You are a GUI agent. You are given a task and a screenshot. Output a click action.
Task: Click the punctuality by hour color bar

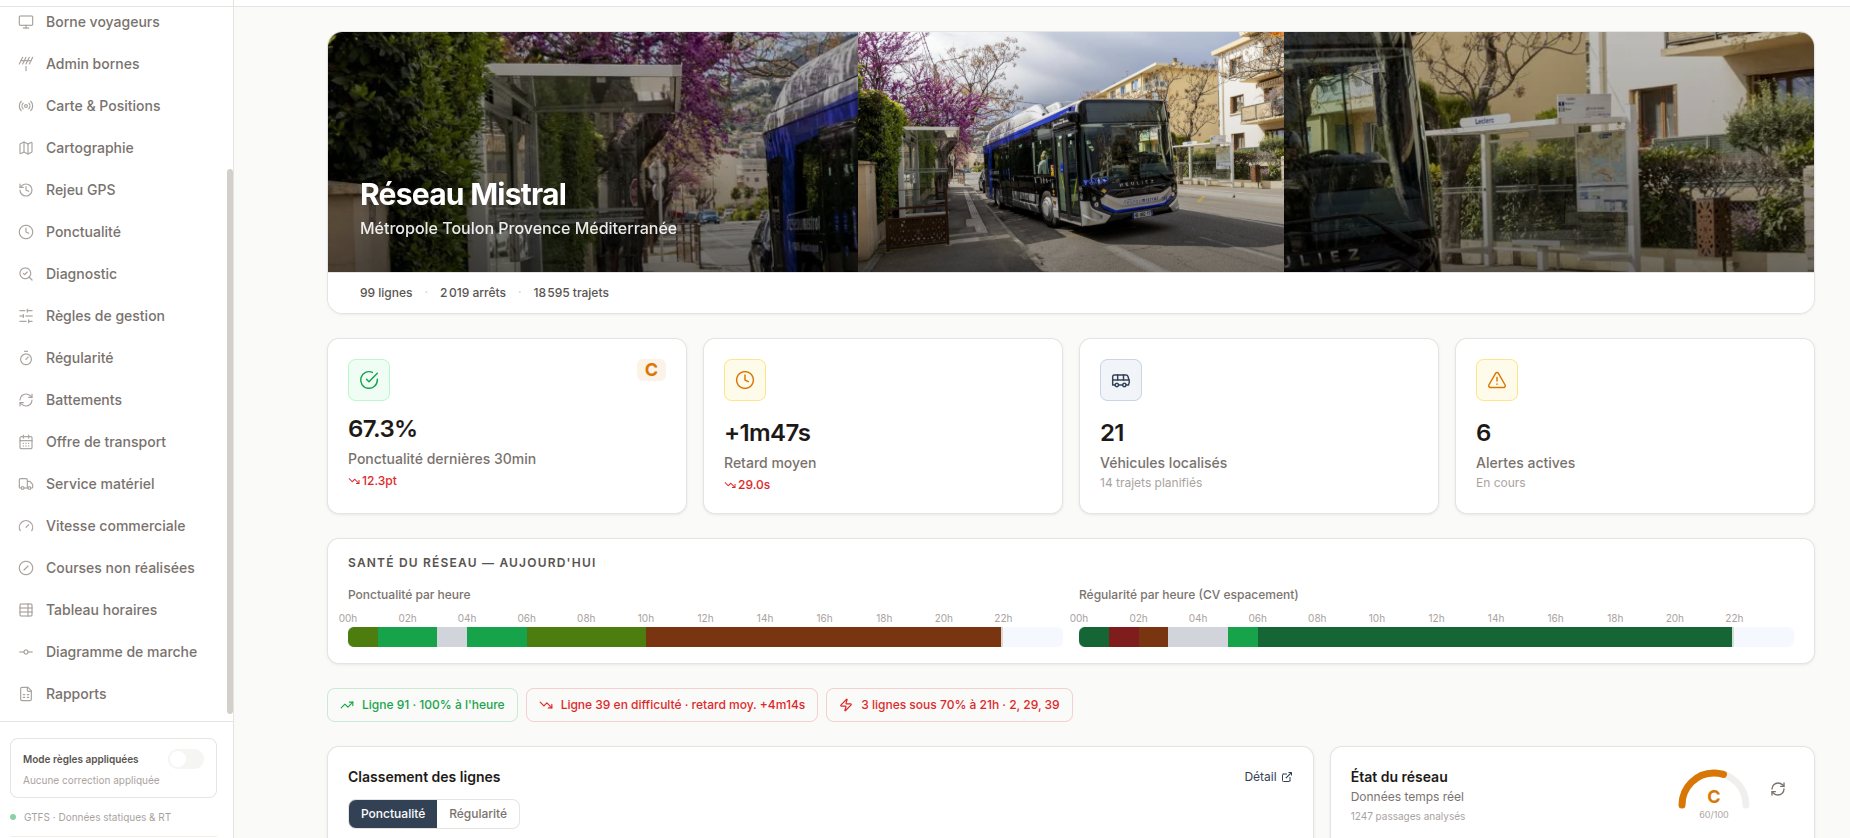click(705, 637)
